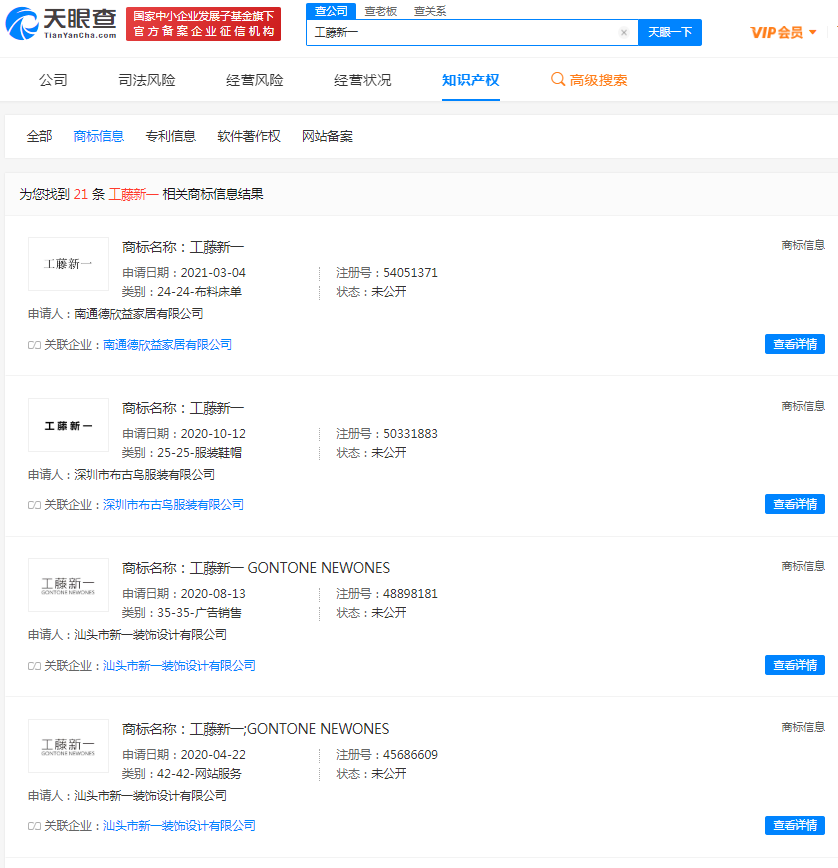Viewport: 838px width, 868px height.
Task: Select the 专利信息 filter
Action: pos(170,136)
